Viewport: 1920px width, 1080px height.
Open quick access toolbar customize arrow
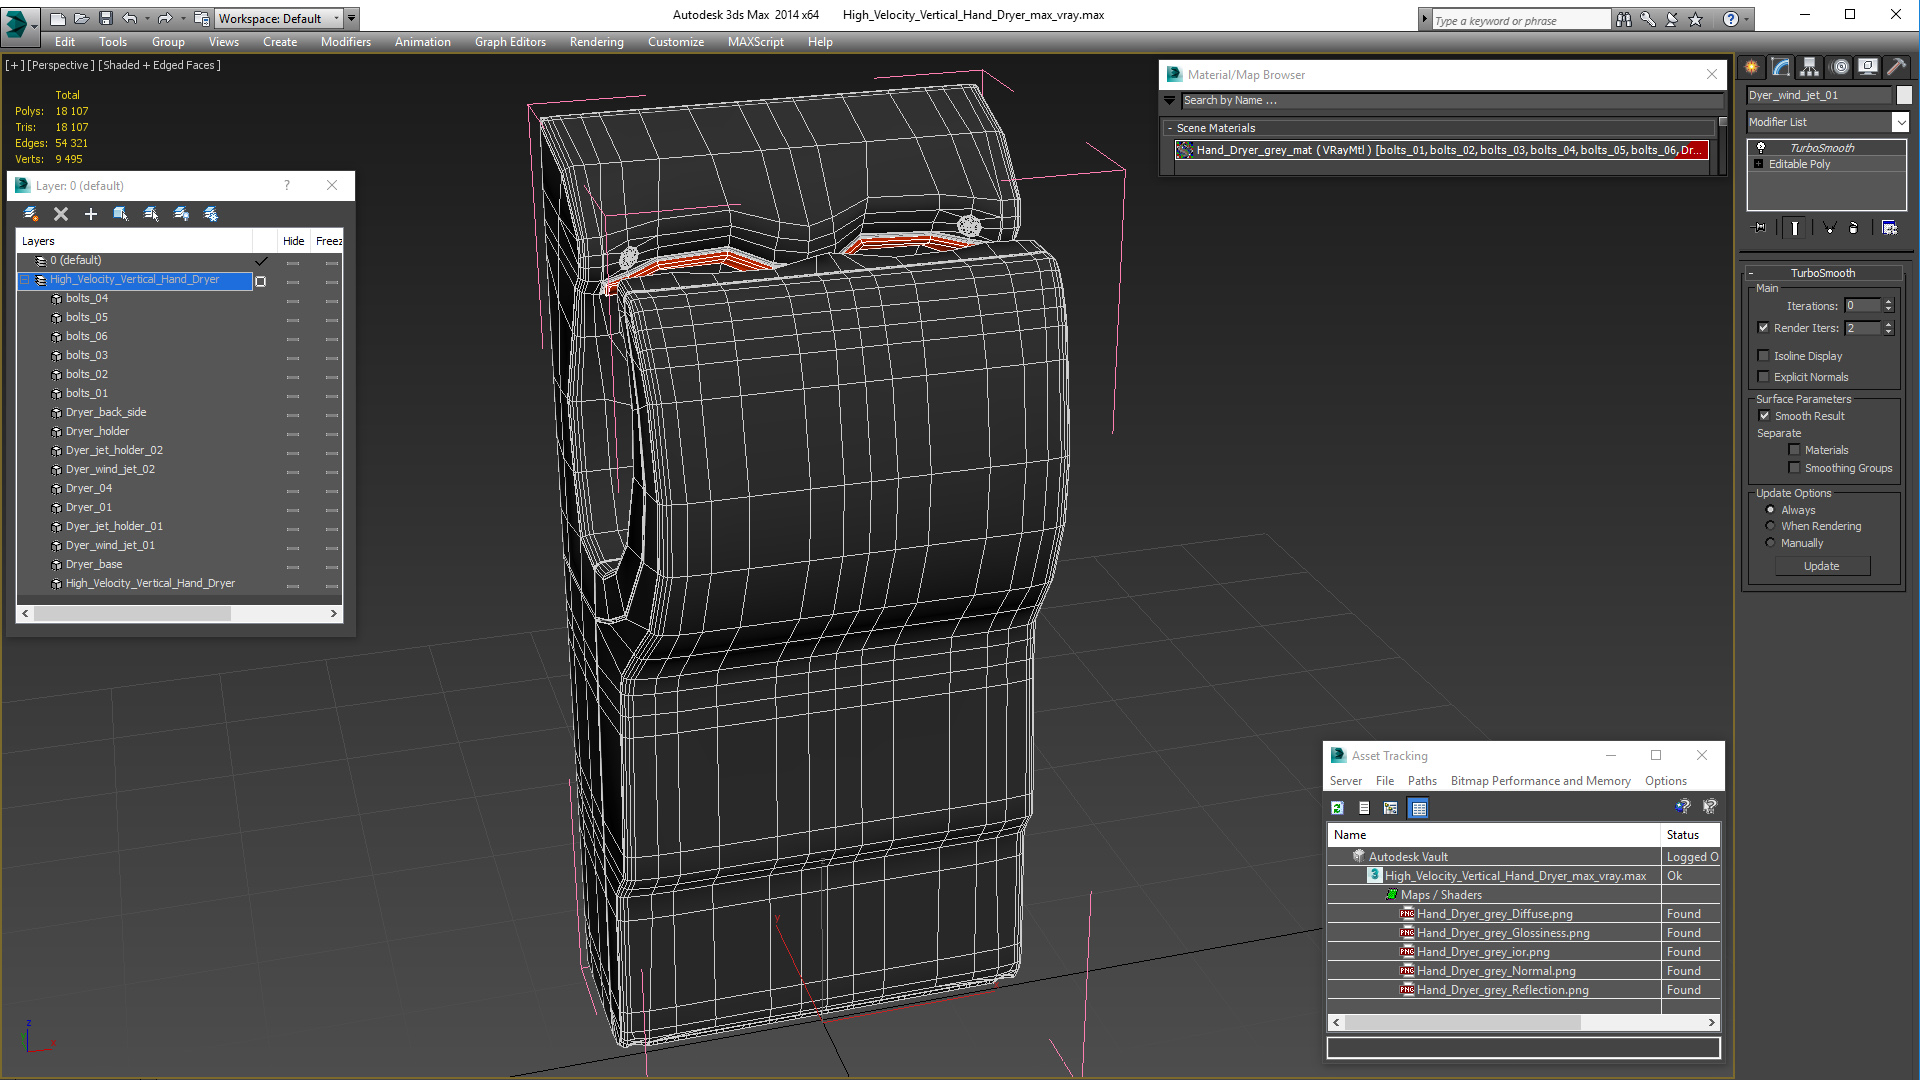[351, 18]
